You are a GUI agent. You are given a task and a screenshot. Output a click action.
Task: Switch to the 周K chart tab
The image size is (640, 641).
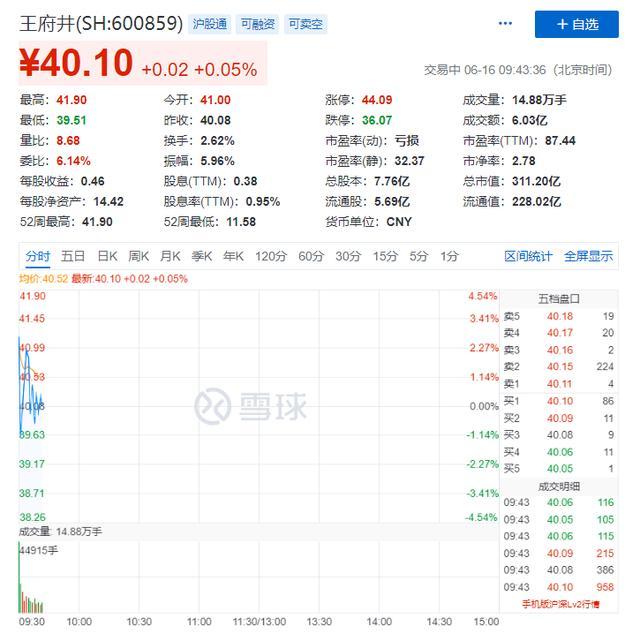(139, 256)
